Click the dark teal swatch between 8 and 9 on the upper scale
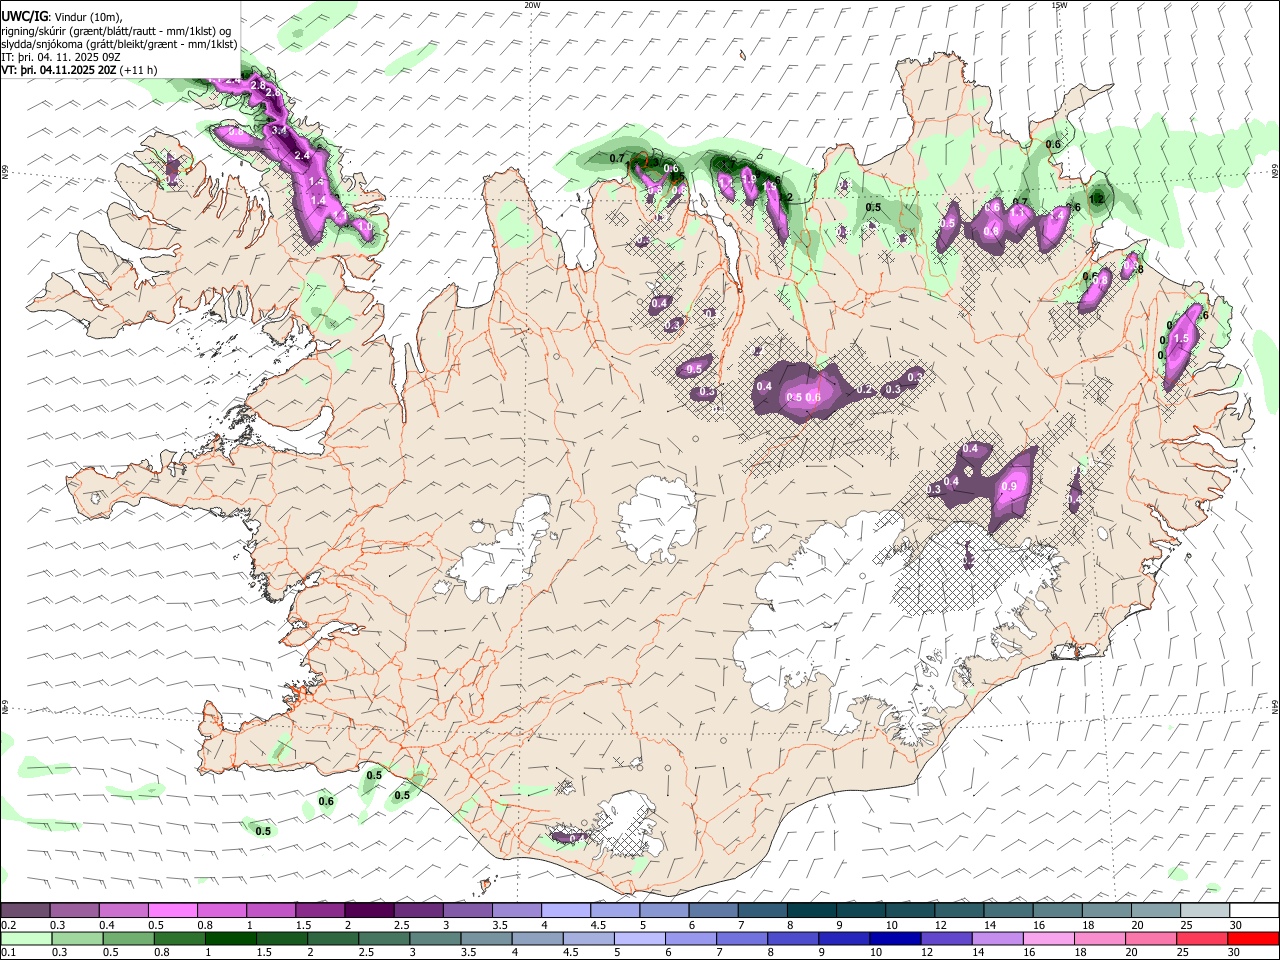This screenshot has height=960, width=1280. coord(811,911)
